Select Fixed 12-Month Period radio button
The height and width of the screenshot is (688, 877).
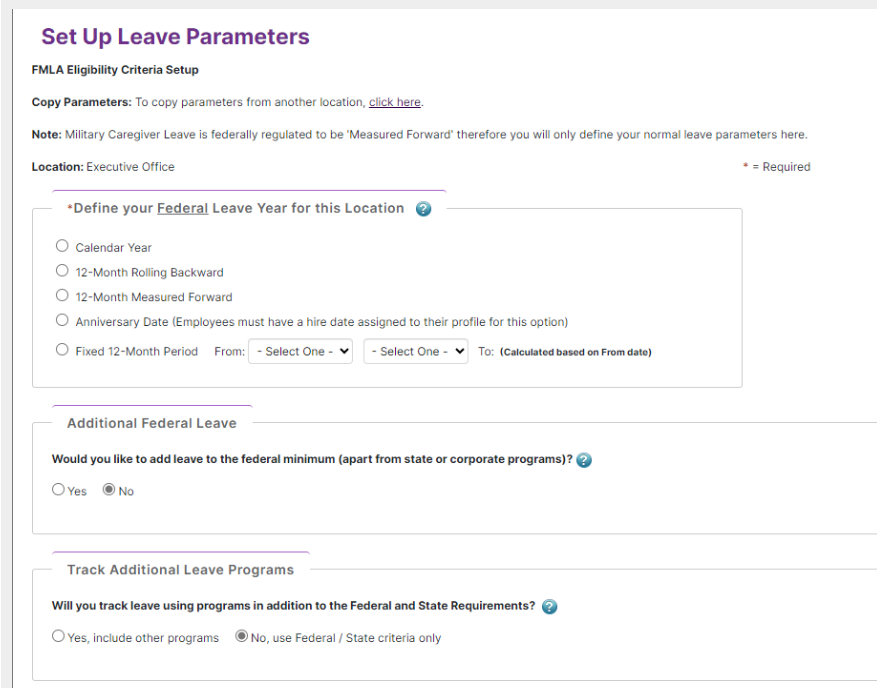[x=62, y=350]
